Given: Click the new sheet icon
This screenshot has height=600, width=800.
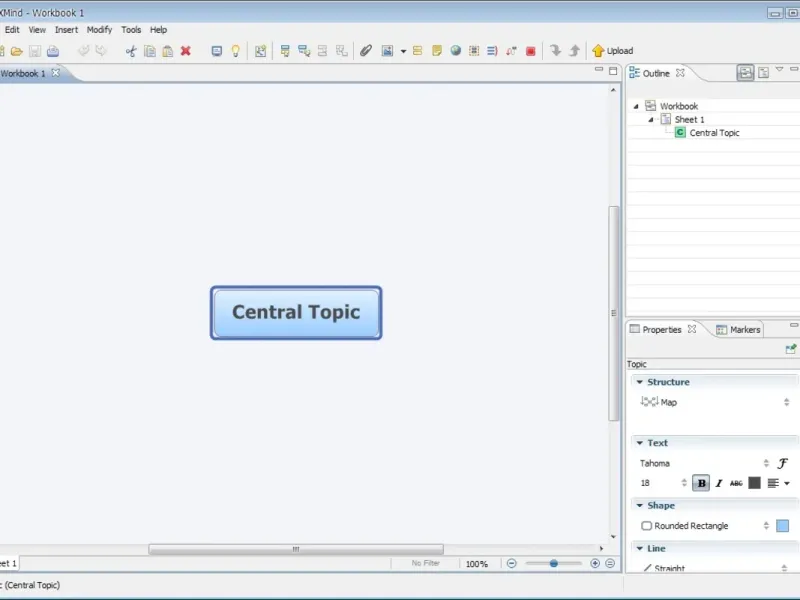Looking at the screenshot, I should [x=260, y=51].
